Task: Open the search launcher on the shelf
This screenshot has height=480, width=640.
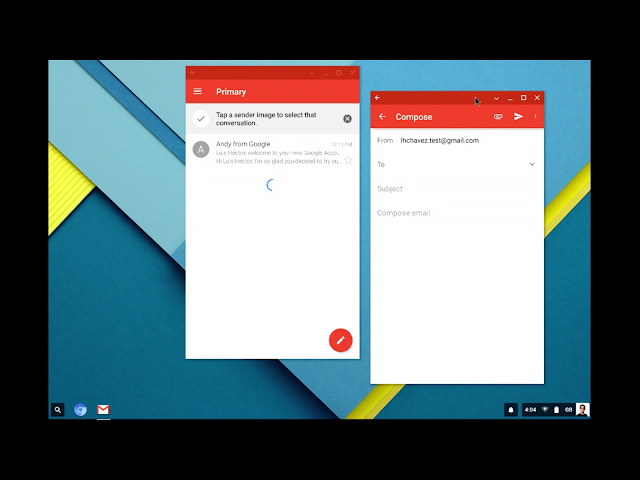Action: point(58,410)
